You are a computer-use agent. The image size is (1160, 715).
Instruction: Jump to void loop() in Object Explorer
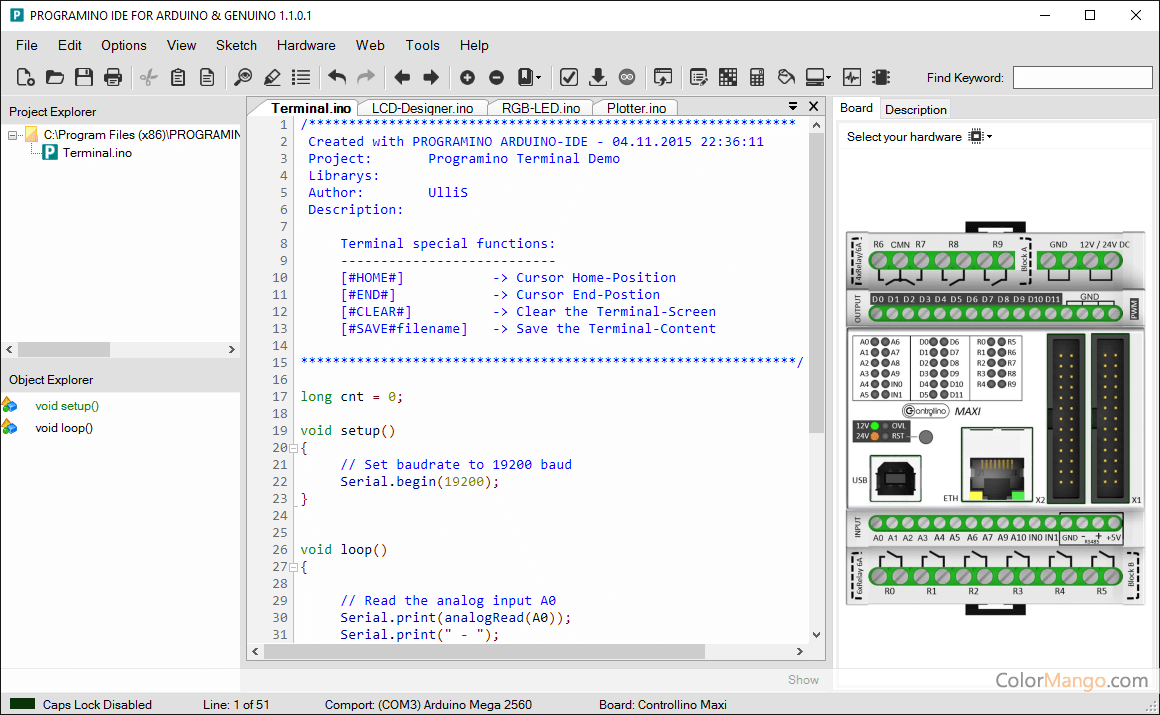[x=64, y=428]
